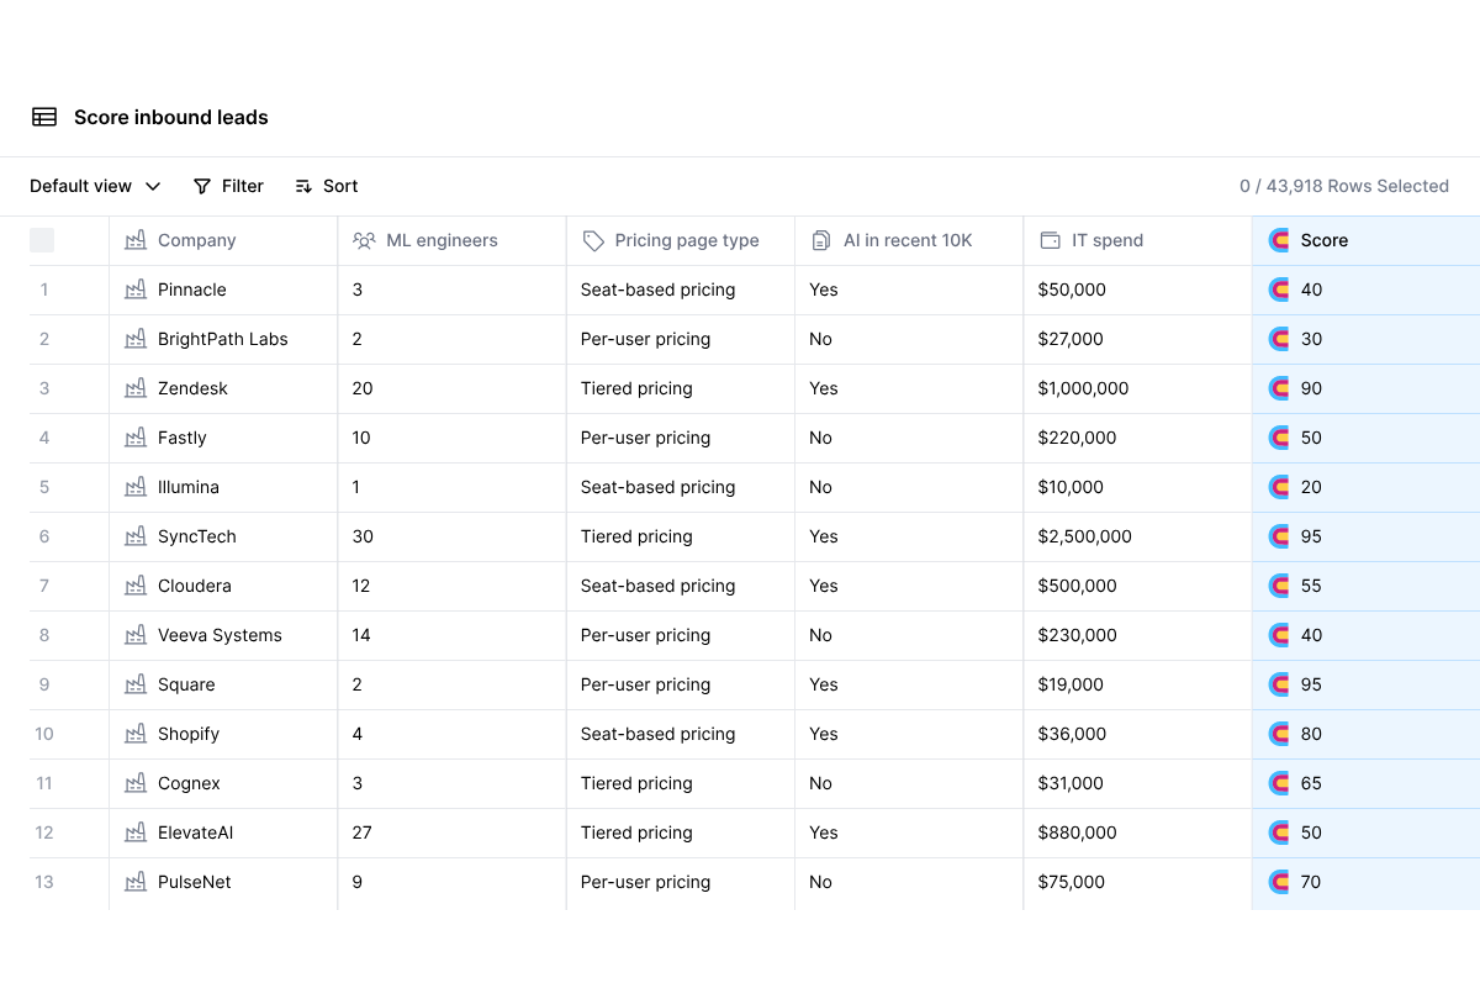Image resolution: width=1480 pixels, height=987 pixels.
Task: Click the score icon in Pinnacle's row
Action: (x=1279, y=290)
